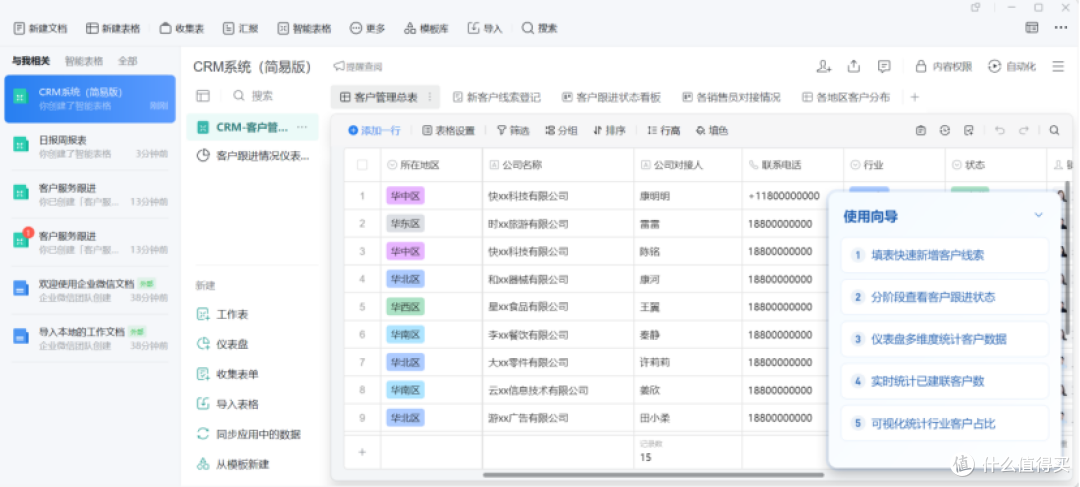
Task: Click 从模板新建
Action: click(233, 464)
